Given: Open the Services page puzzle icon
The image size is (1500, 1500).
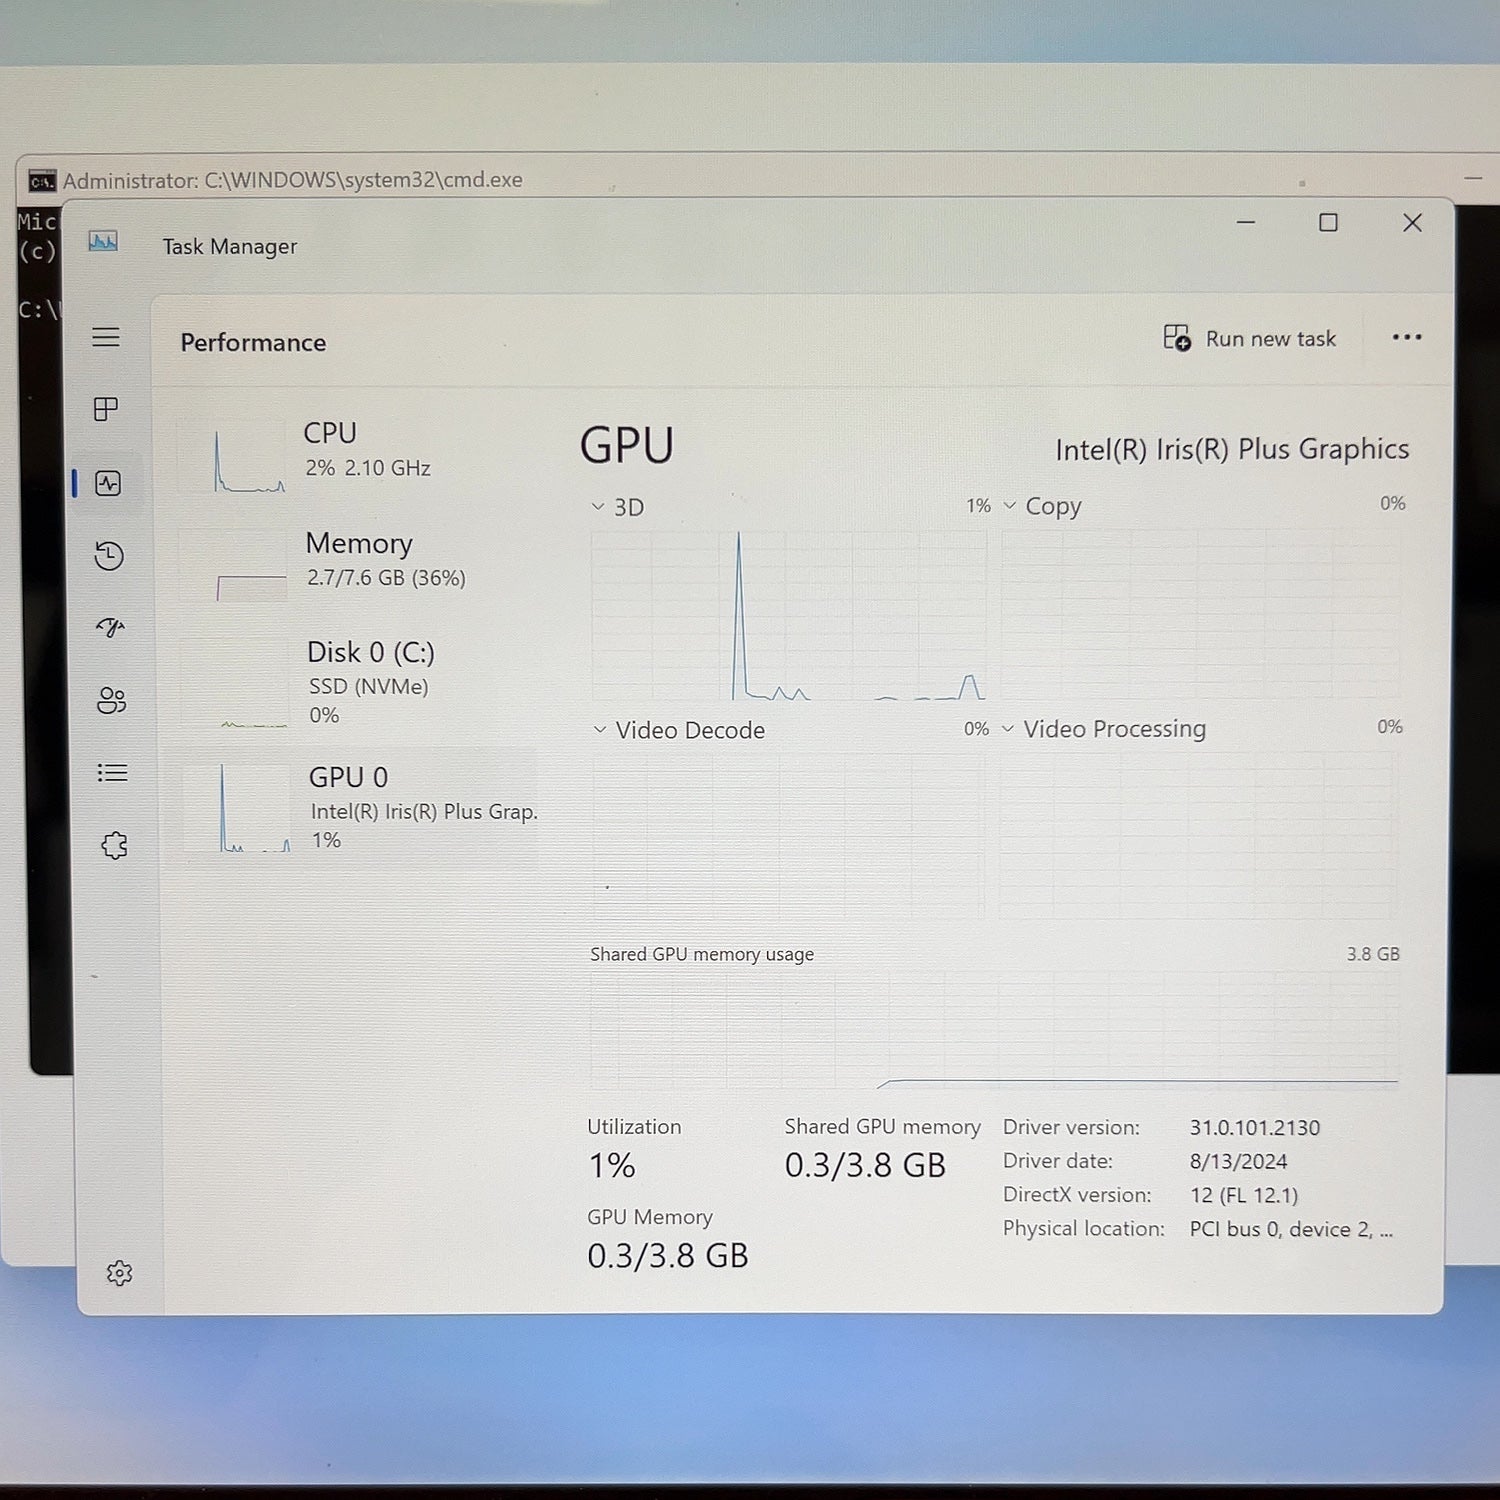Looking at the screenshot, I should coord(114,846).
